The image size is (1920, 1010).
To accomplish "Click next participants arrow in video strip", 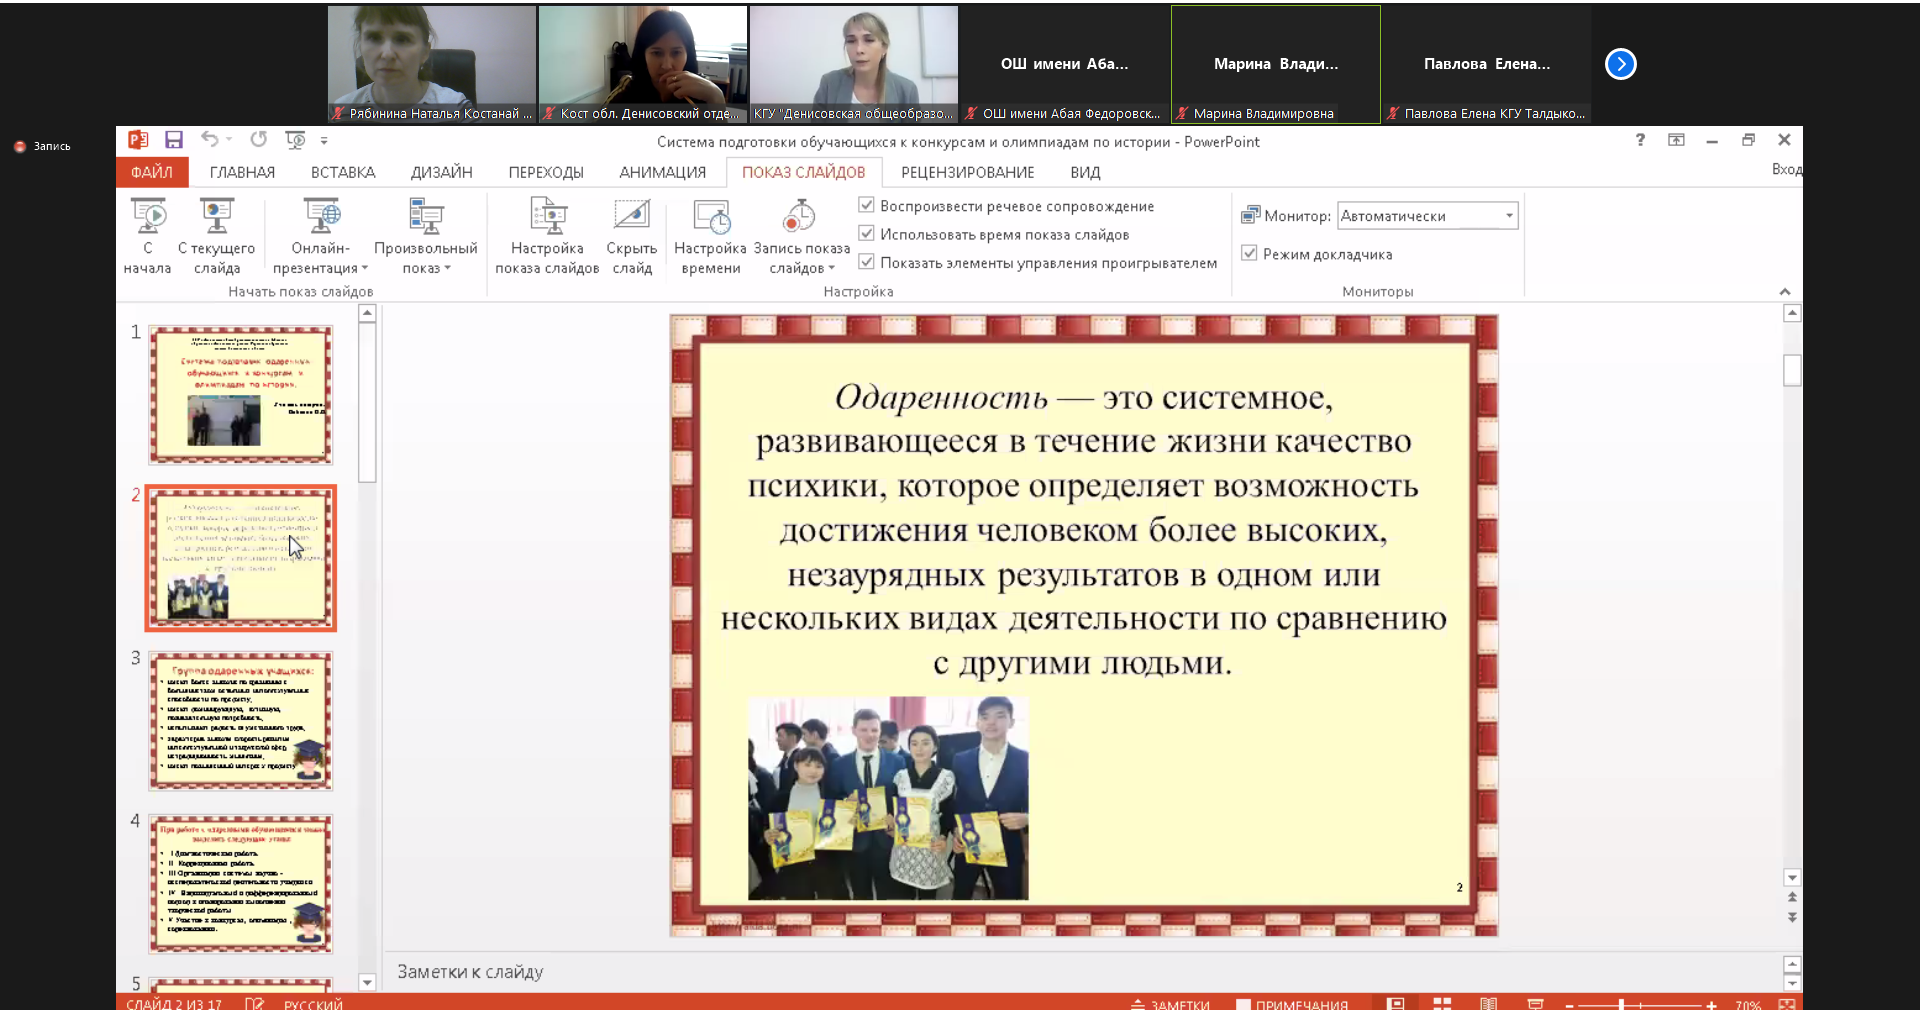I will (x=1621, y=64).
